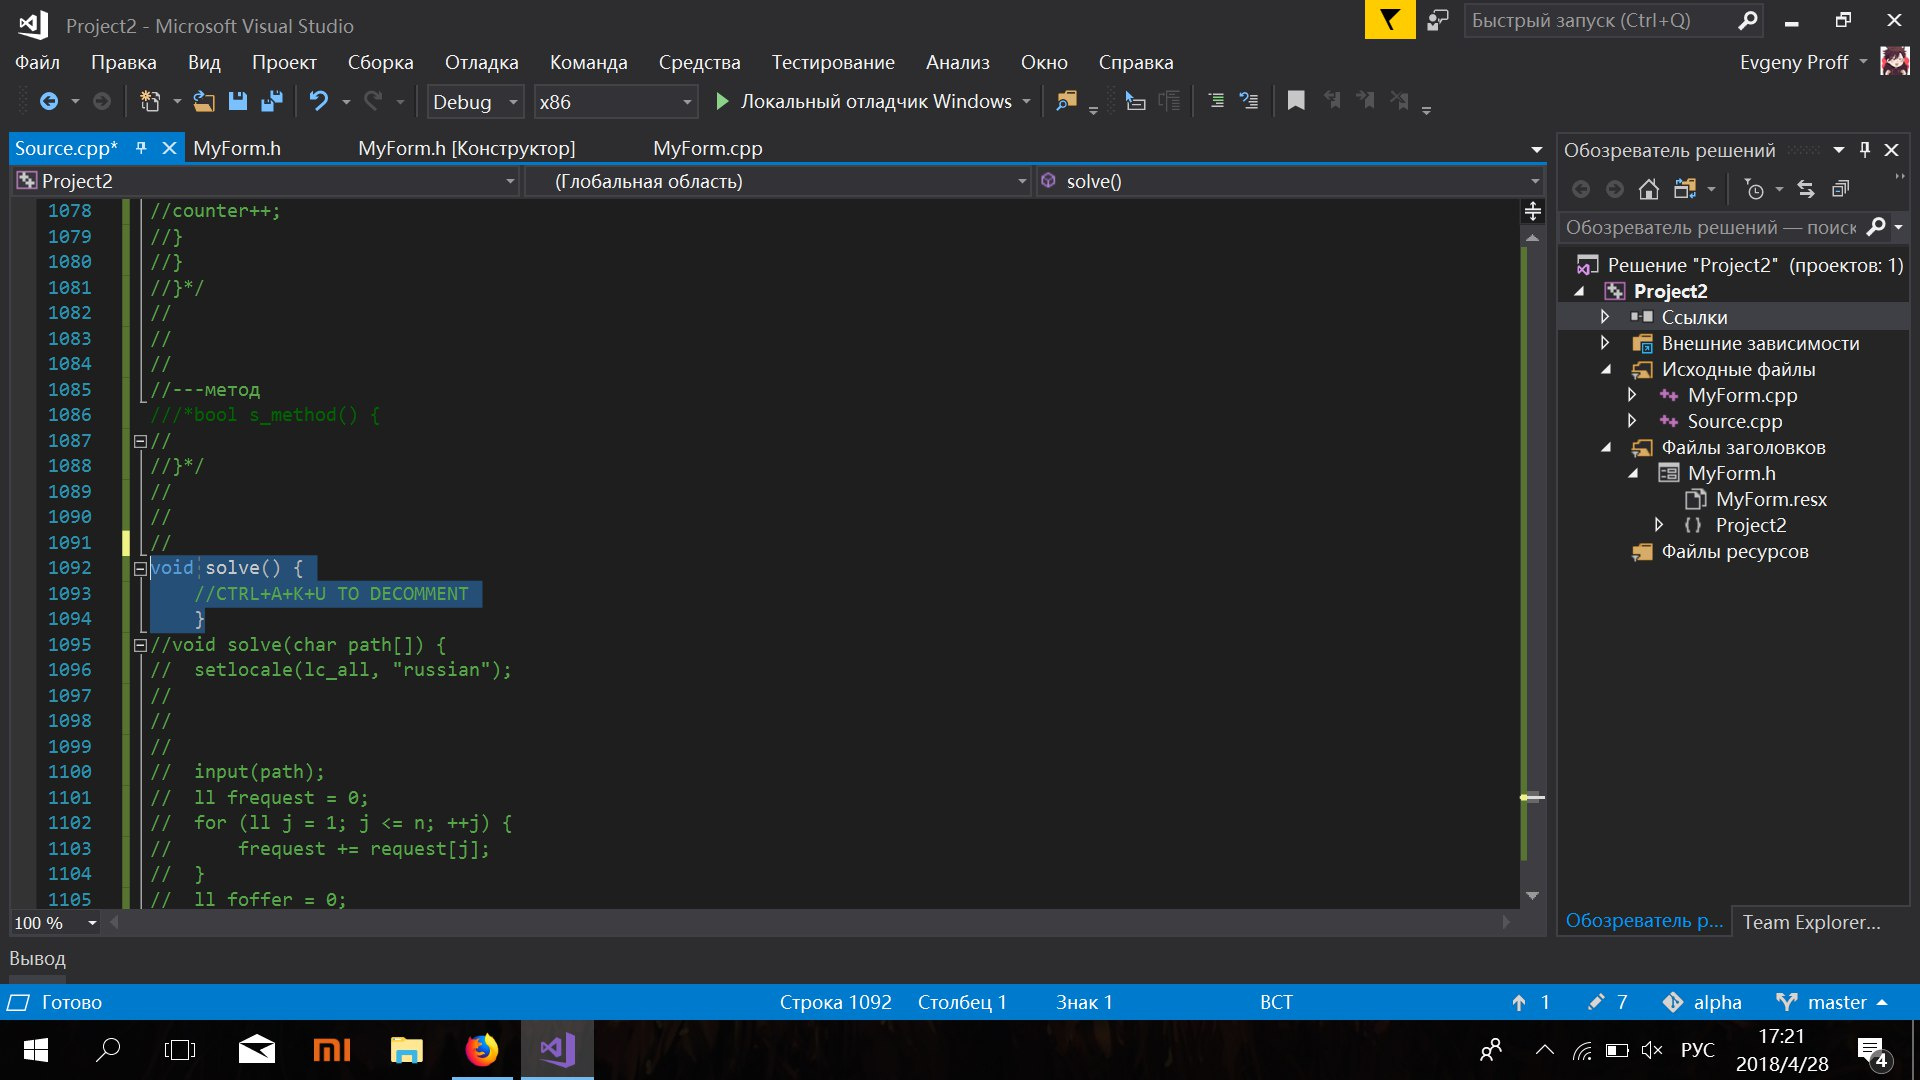The image size is (1920, 1080).
Task: Open the Глобальная область dropdown
Action: pyautogui.click(x=778, y=181)
